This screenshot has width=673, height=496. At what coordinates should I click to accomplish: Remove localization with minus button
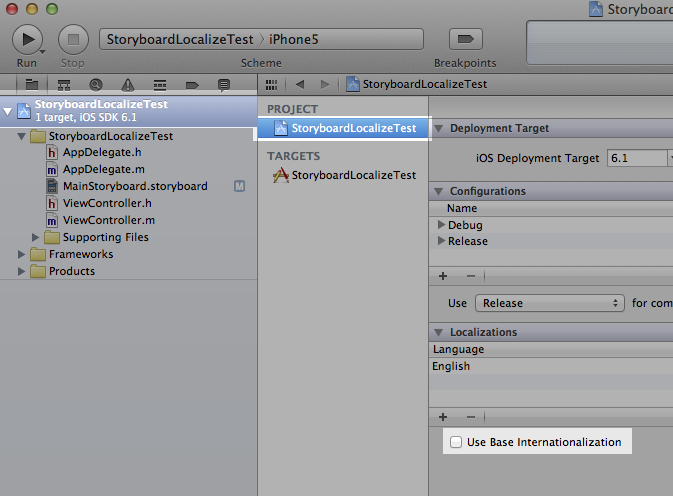(x=471, y=417)
